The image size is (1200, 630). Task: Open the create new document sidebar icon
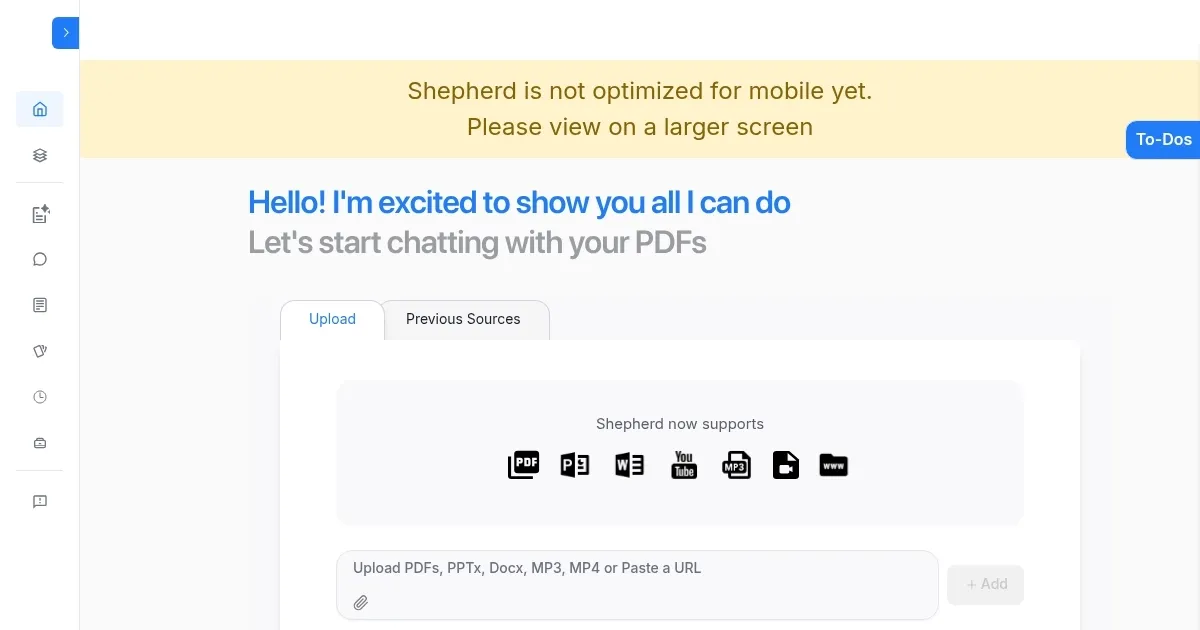[x=39, y=214]
